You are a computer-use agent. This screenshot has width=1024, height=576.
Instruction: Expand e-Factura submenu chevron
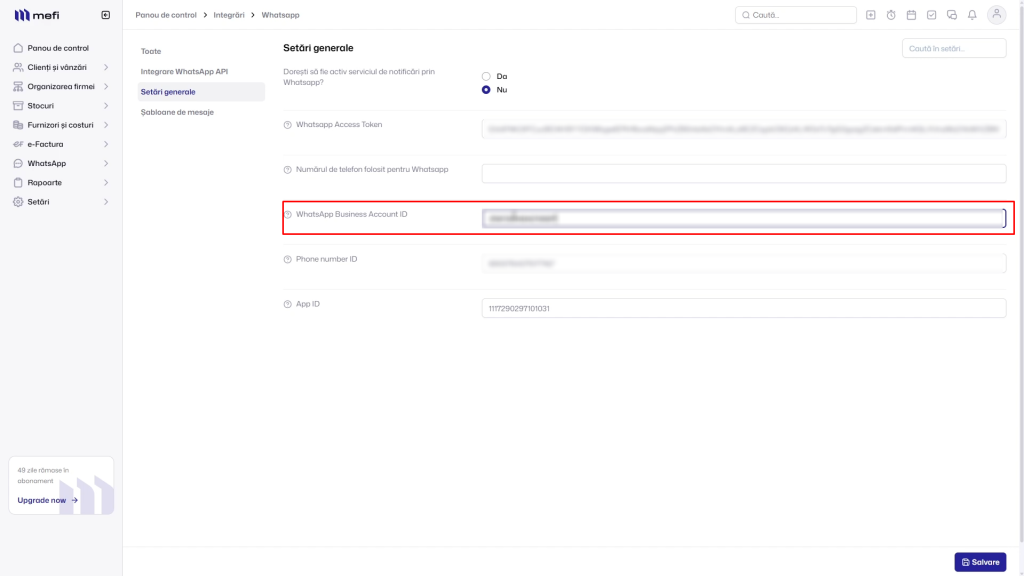pyautogui.click(x=106, y=144)
